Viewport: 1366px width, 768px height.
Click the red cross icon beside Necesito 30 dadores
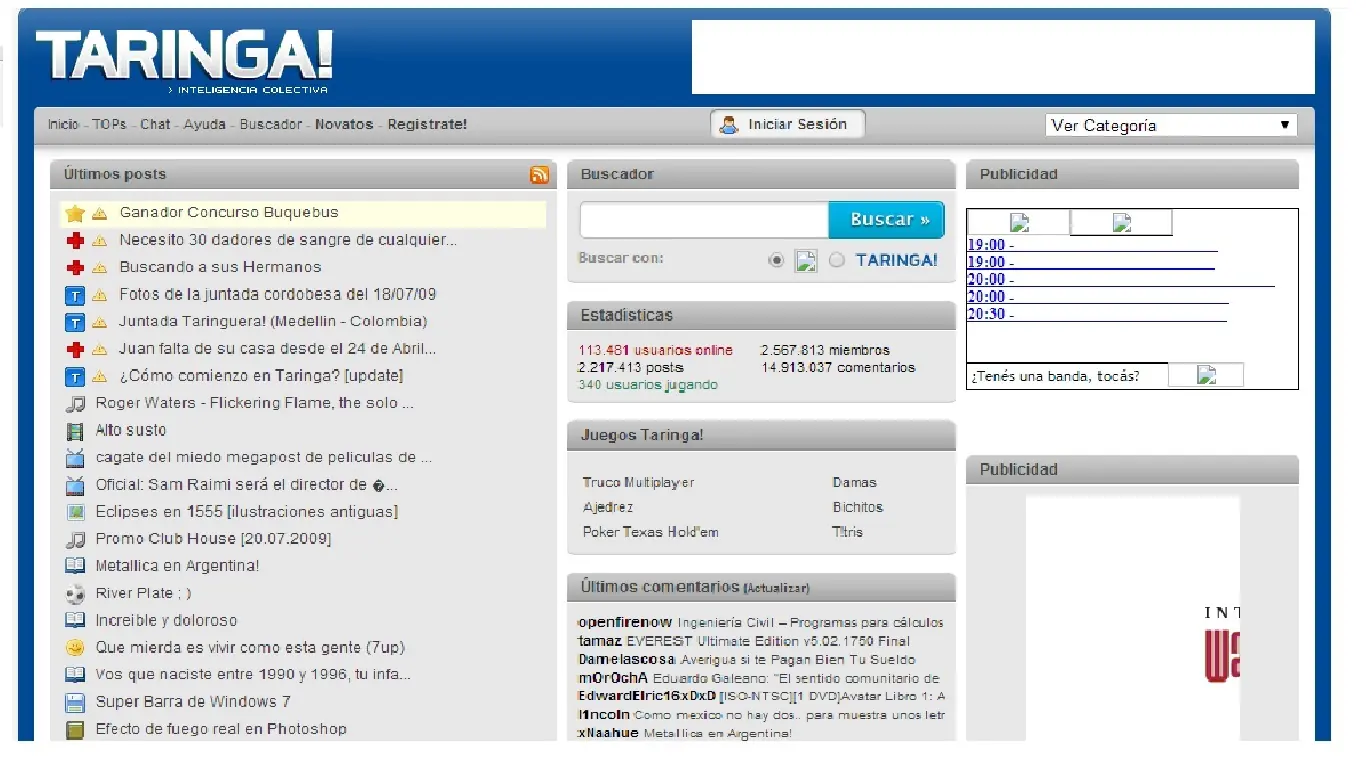(x=75, y=240)
